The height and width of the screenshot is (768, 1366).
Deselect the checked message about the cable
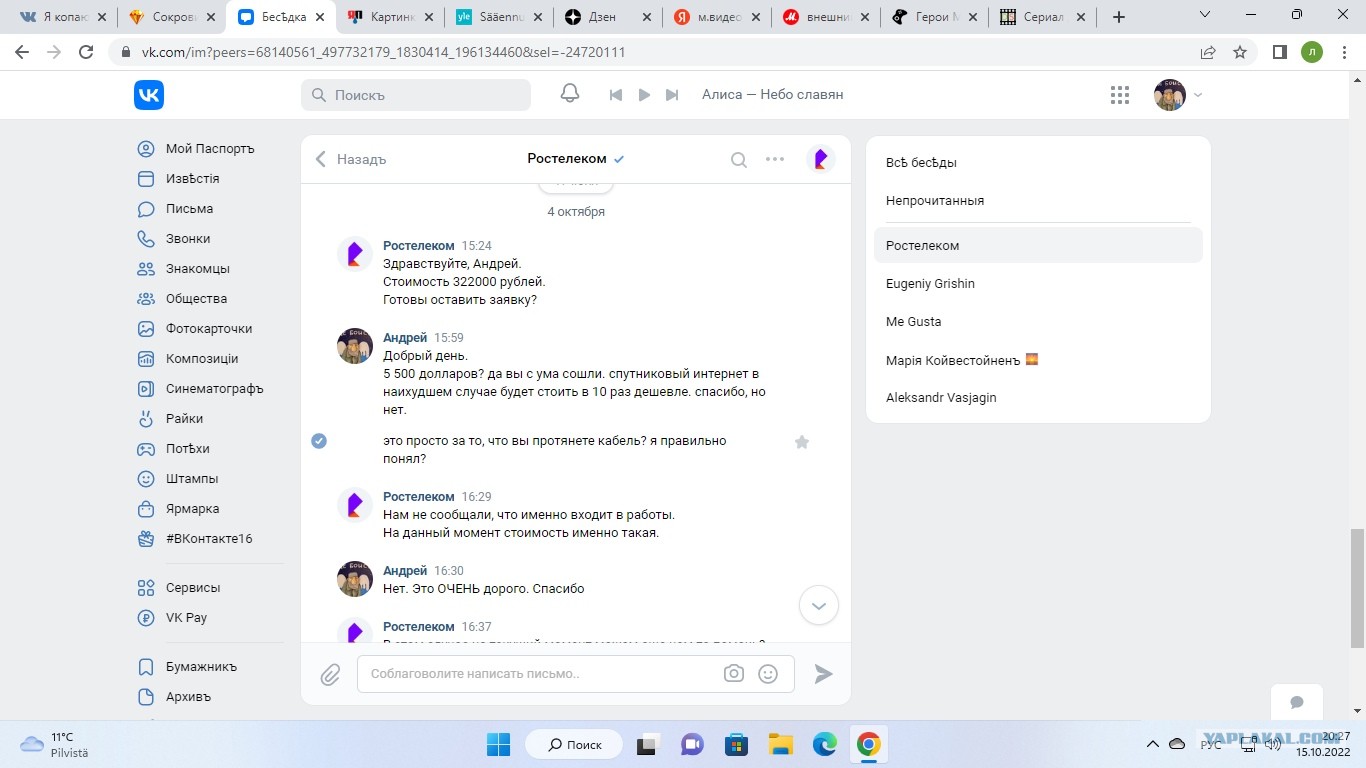(x=319, y=441)
